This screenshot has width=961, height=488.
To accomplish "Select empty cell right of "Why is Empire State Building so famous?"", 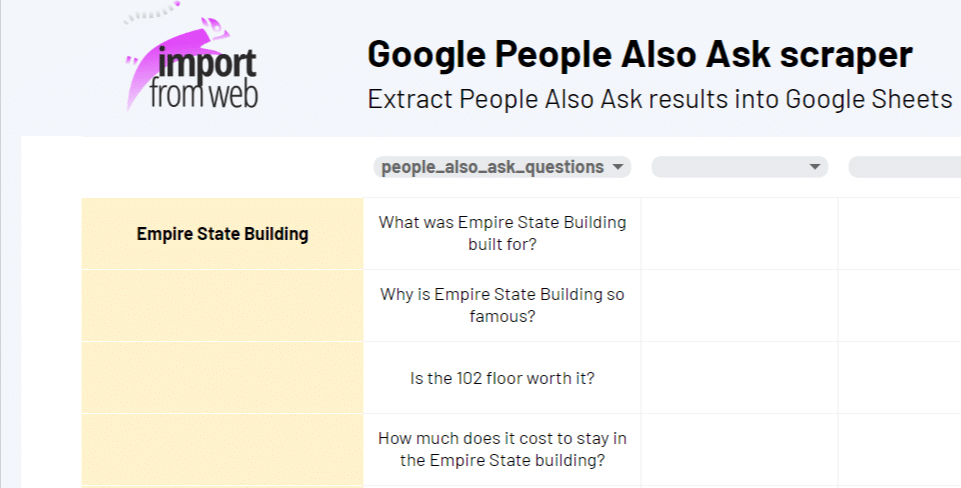I will (x=739, y=306).
